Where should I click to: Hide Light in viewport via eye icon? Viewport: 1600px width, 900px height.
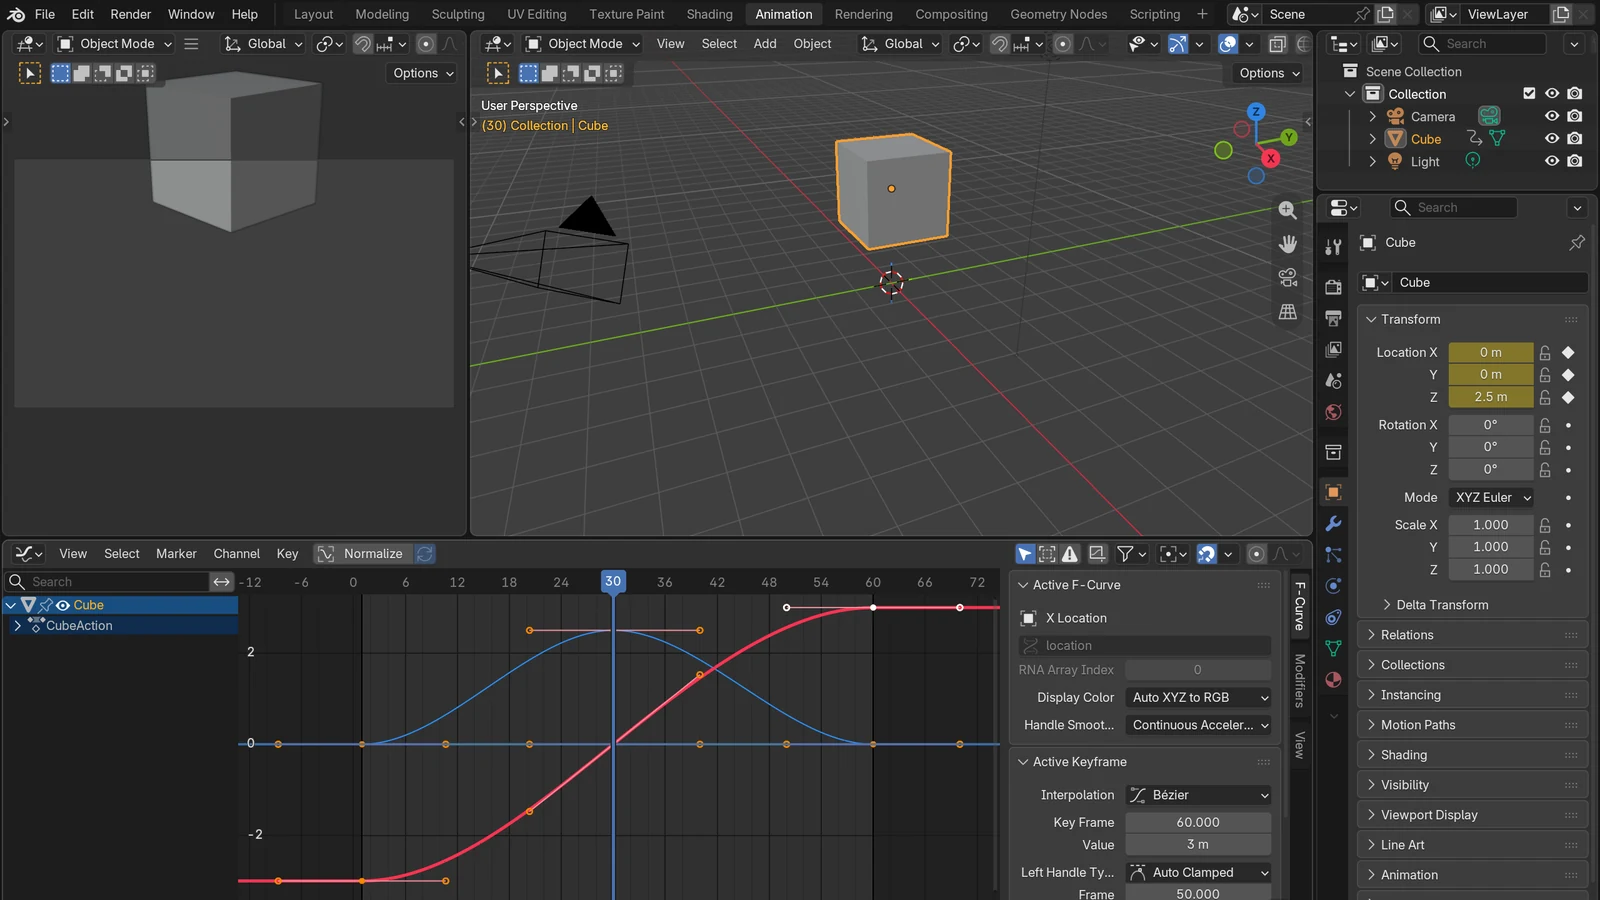[1552, 161]
